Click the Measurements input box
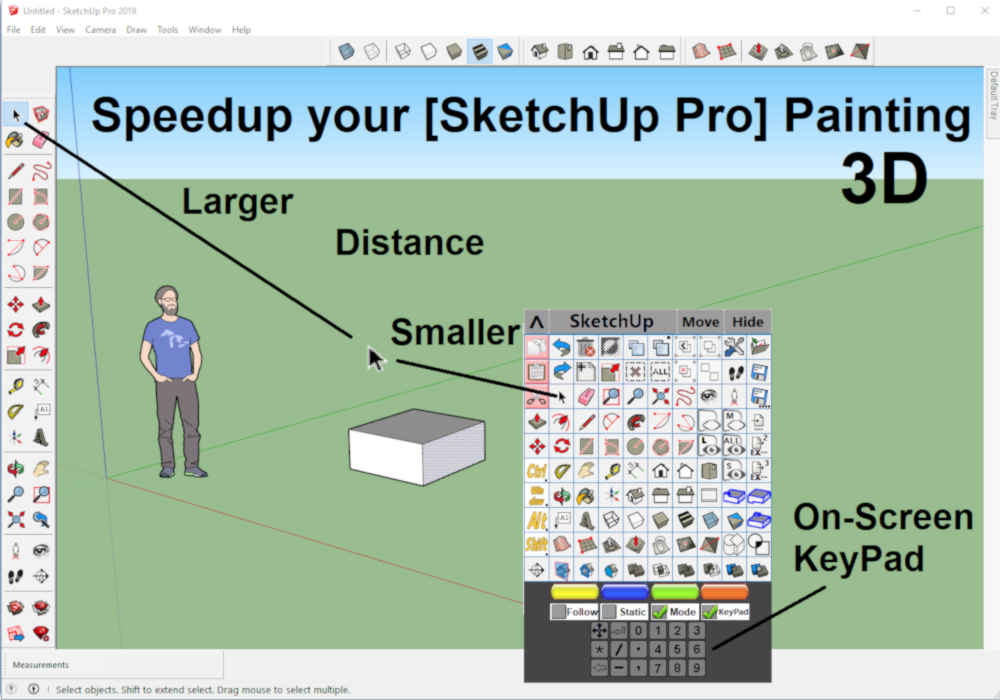The width and height of the screenshot is (1000, 700). [x=114, y=665]
